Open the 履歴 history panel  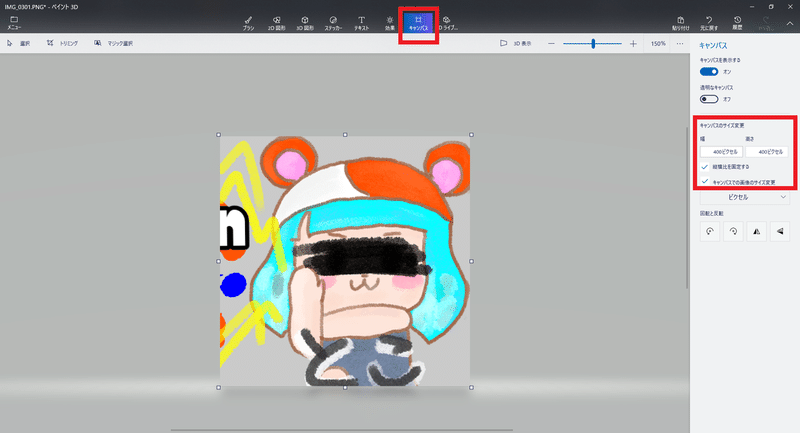tap(737, 23)
